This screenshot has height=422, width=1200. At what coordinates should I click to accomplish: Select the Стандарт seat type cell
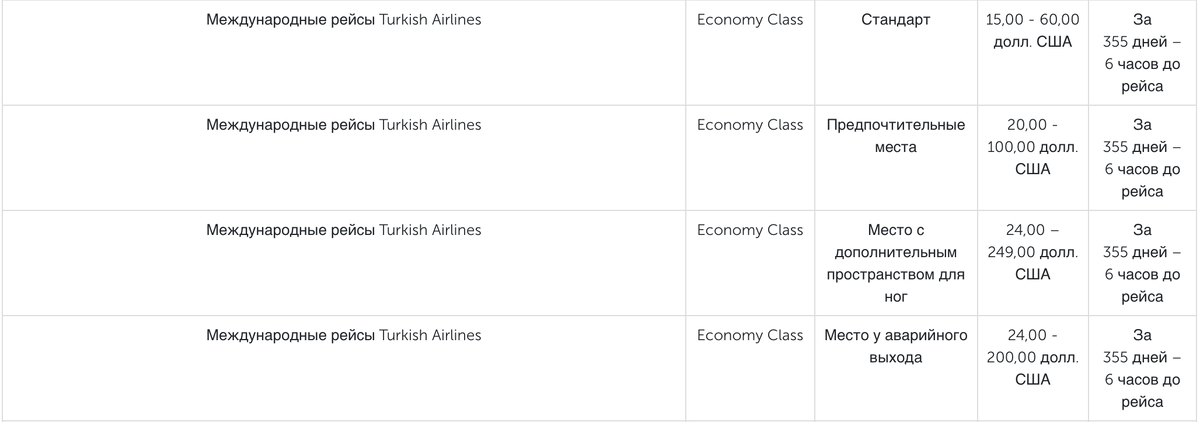click(x=896, y=20)
